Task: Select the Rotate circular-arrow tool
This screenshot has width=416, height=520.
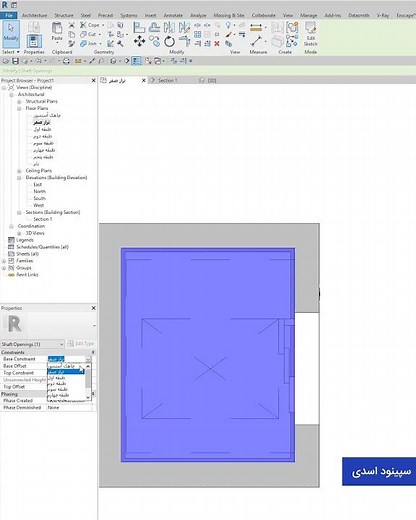Action: (x=169, y=42)
